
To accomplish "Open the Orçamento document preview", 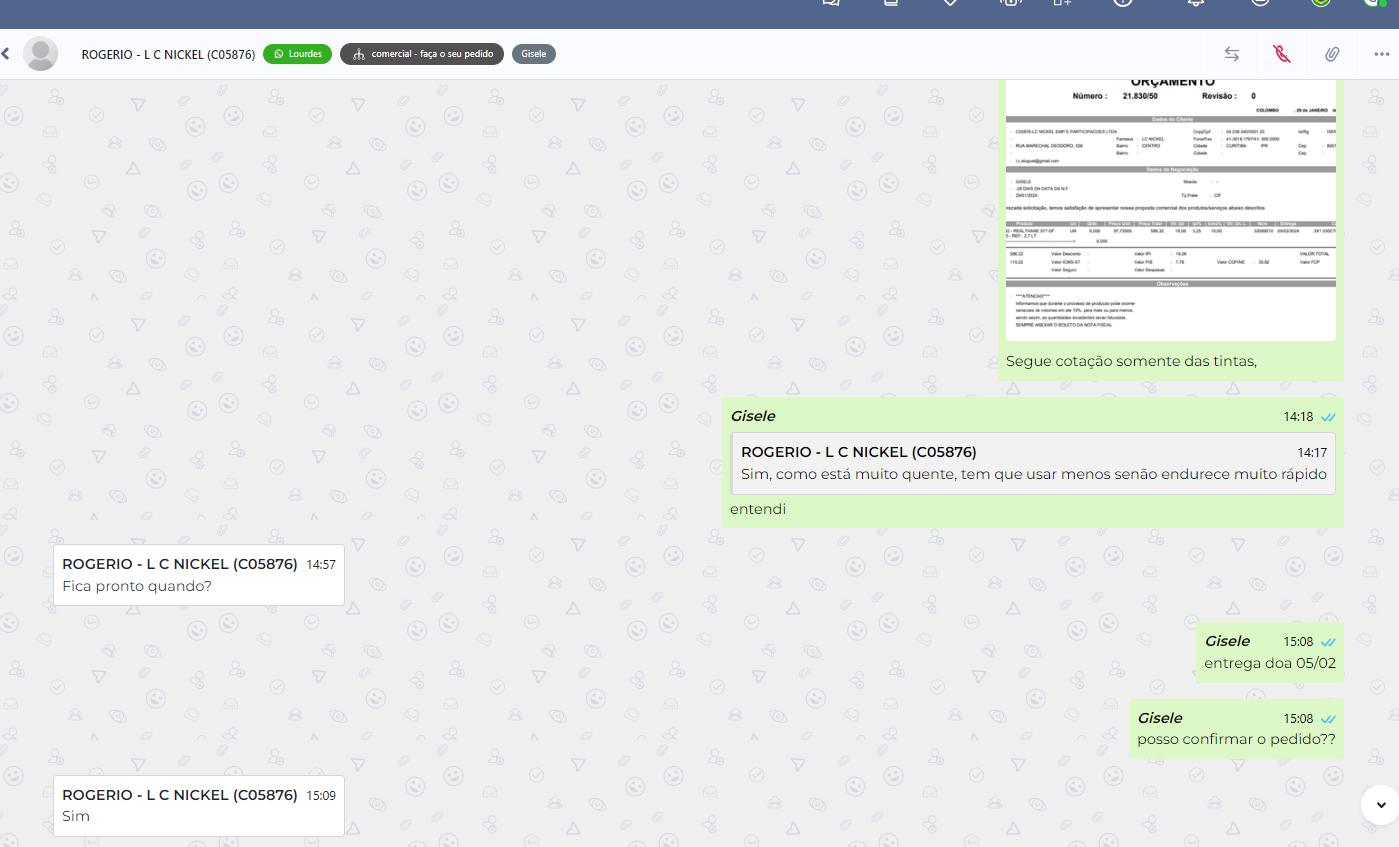I will [x=1170, y=210].
